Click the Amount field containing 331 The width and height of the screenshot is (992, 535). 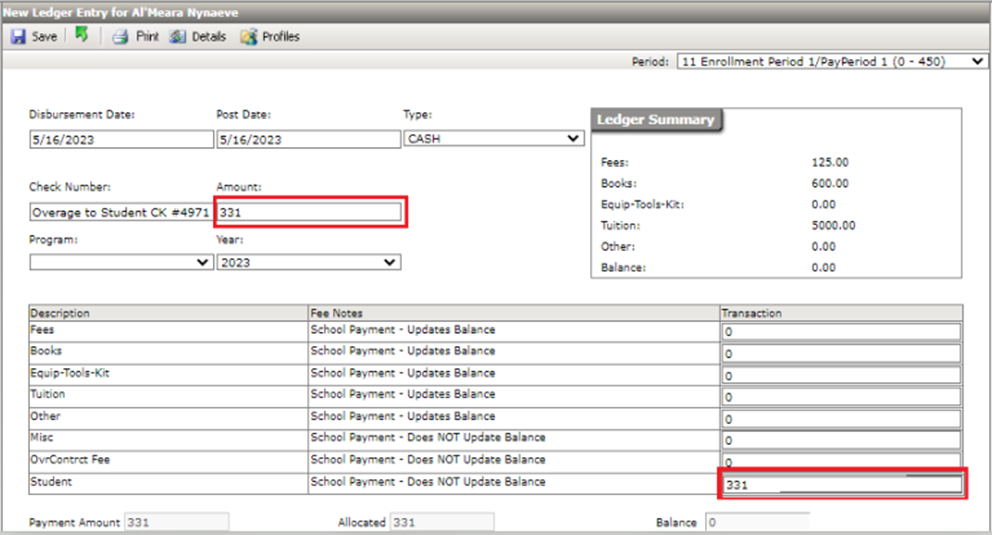(310, 212)
